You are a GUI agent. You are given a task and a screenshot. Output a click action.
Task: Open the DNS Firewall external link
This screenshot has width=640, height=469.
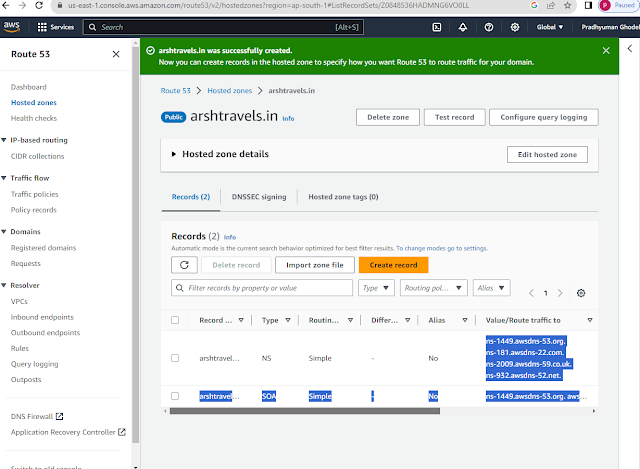pos(37,416)
